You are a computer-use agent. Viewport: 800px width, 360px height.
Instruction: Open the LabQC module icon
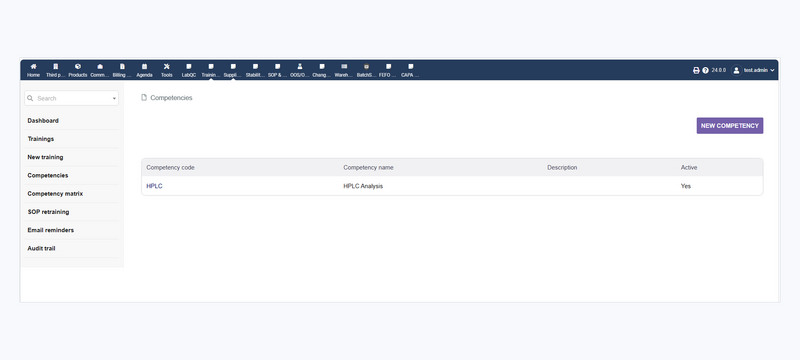click(x=189, y=66)
